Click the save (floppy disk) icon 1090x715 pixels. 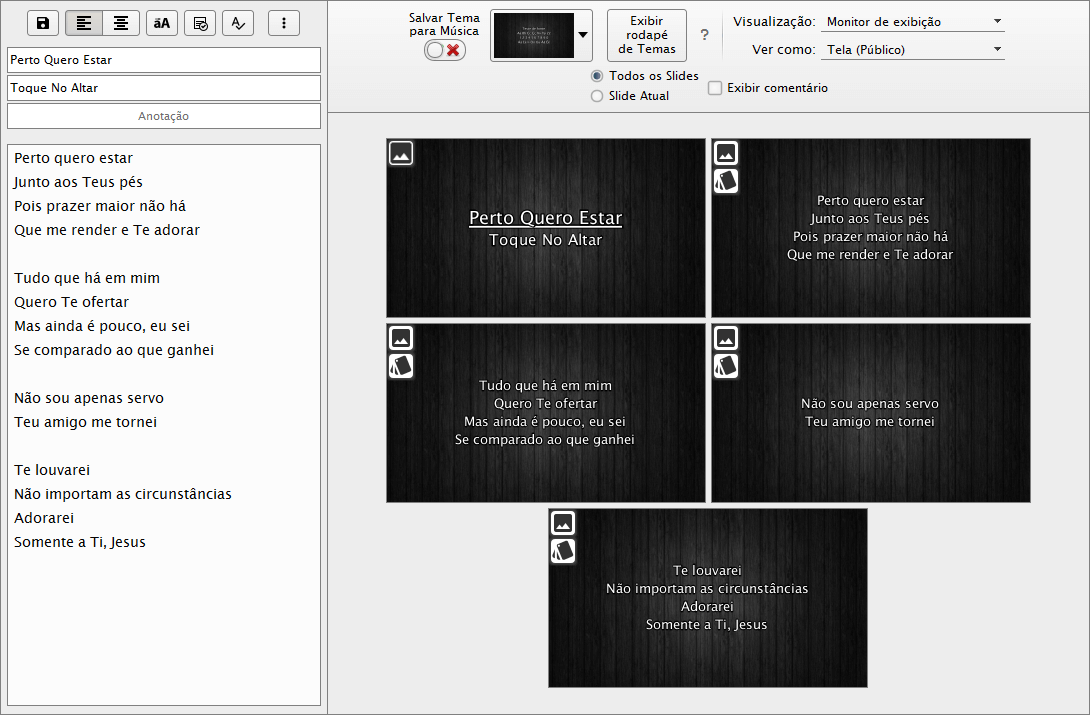click(x=43, y=23)
